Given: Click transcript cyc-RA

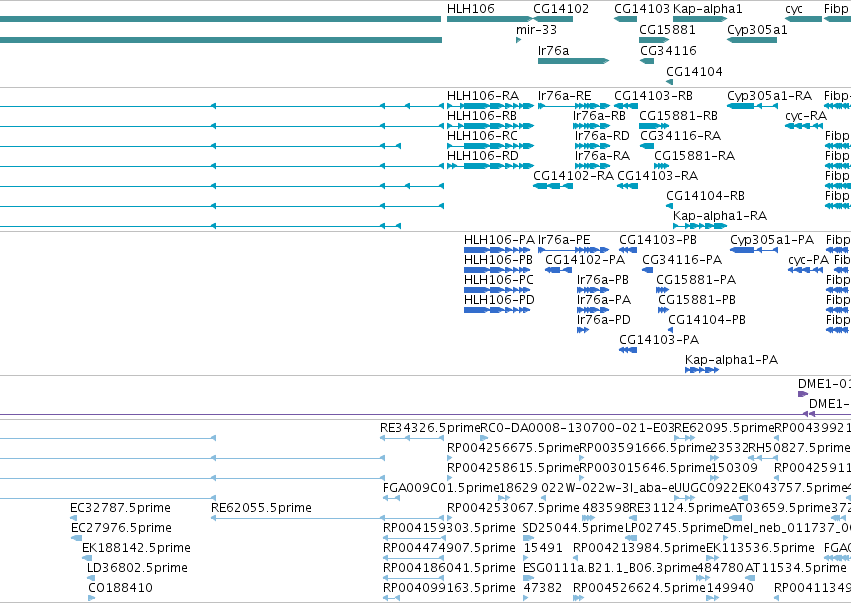Looking at the screenshot, I should [805, 116].
